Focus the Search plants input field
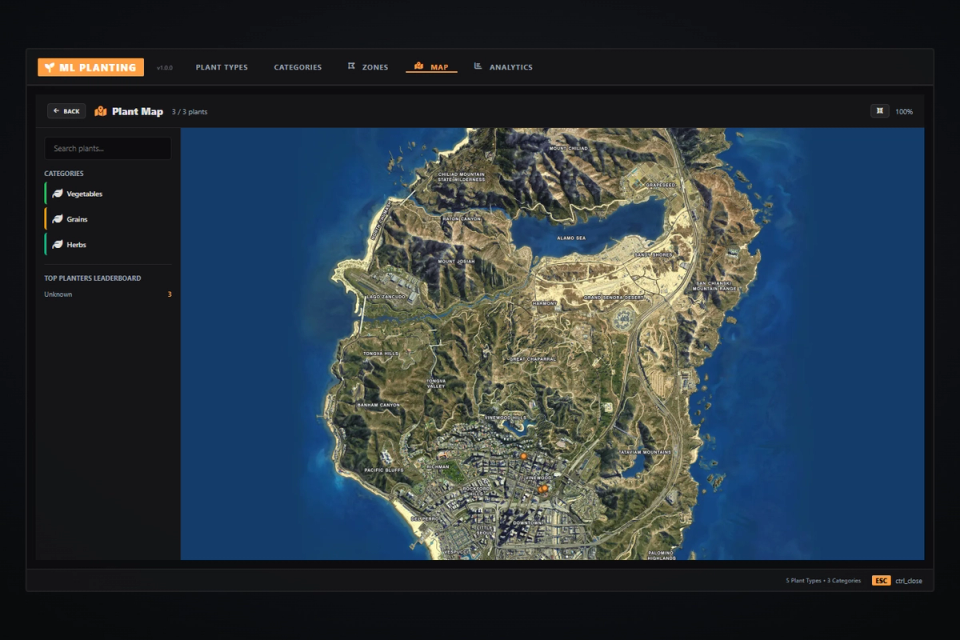Image resolution: width=960 pixels, height=640 pixels. click(108, 148)
